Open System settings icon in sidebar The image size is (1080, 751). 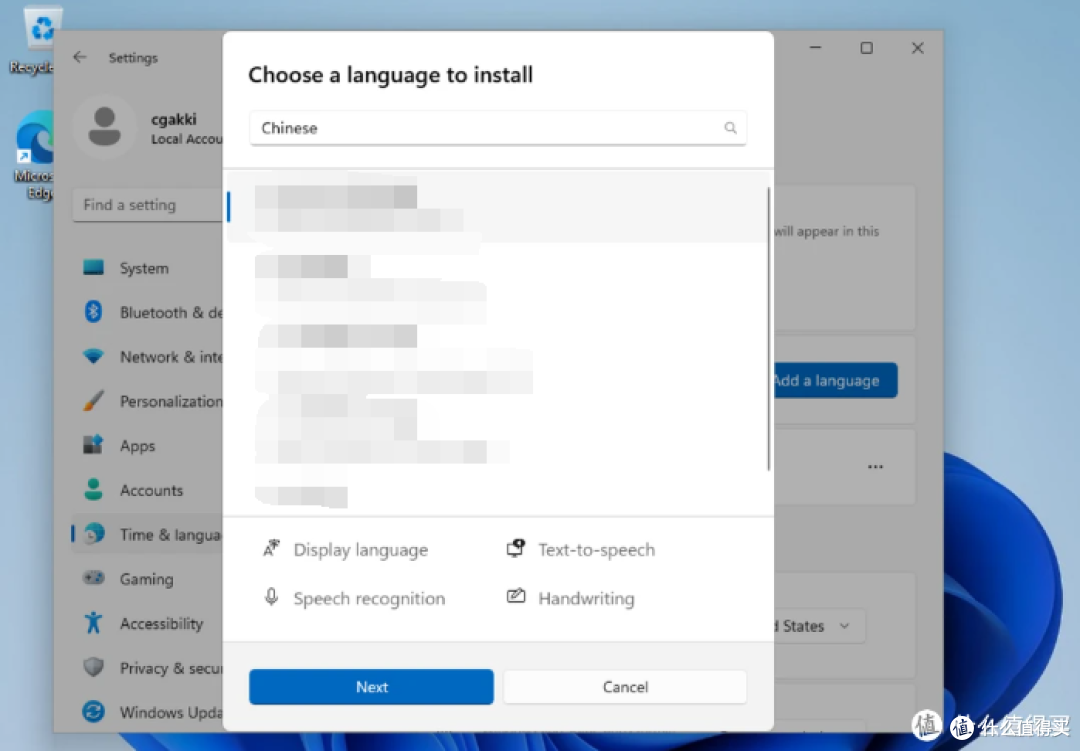[93, 267]
